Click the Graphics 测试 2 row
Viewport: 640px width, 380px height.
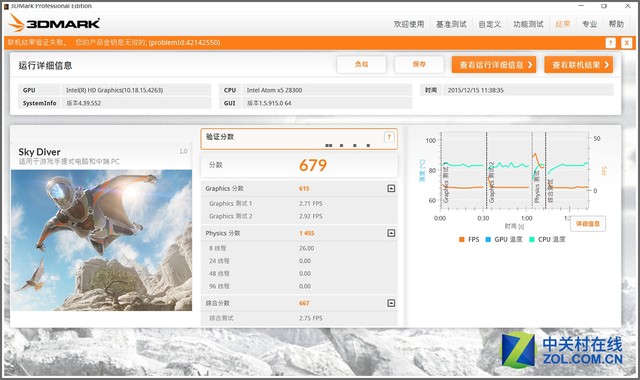coord(299,216)
